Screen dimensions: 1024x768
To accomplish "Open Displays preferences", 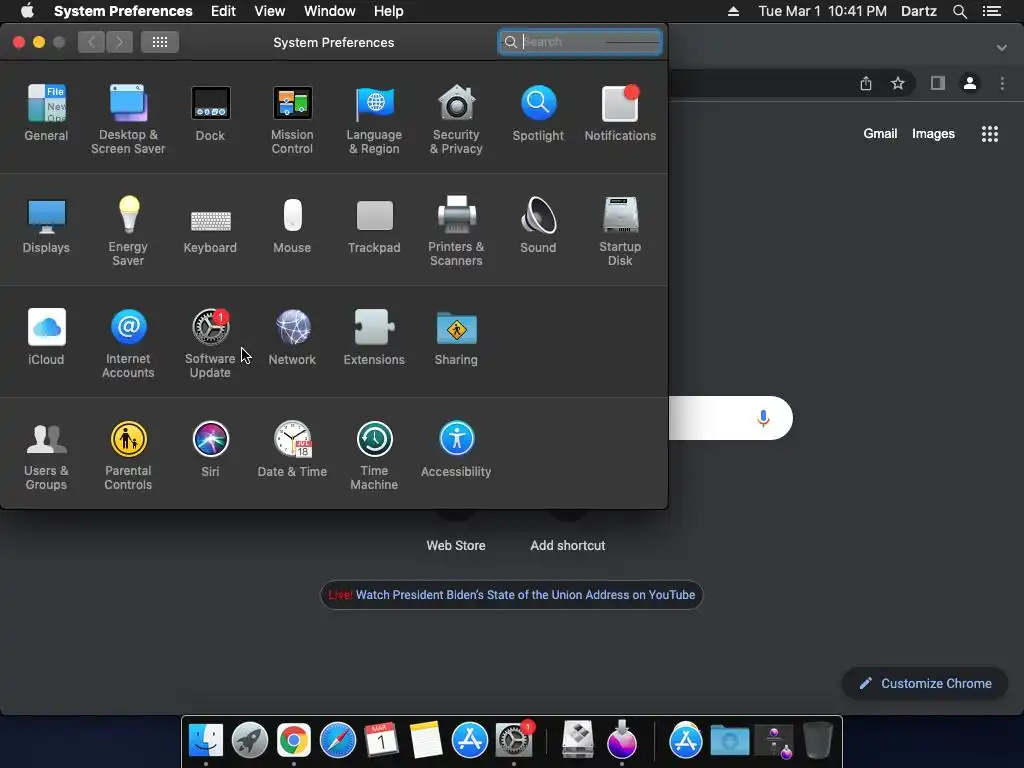I will [x=46, y=225].
